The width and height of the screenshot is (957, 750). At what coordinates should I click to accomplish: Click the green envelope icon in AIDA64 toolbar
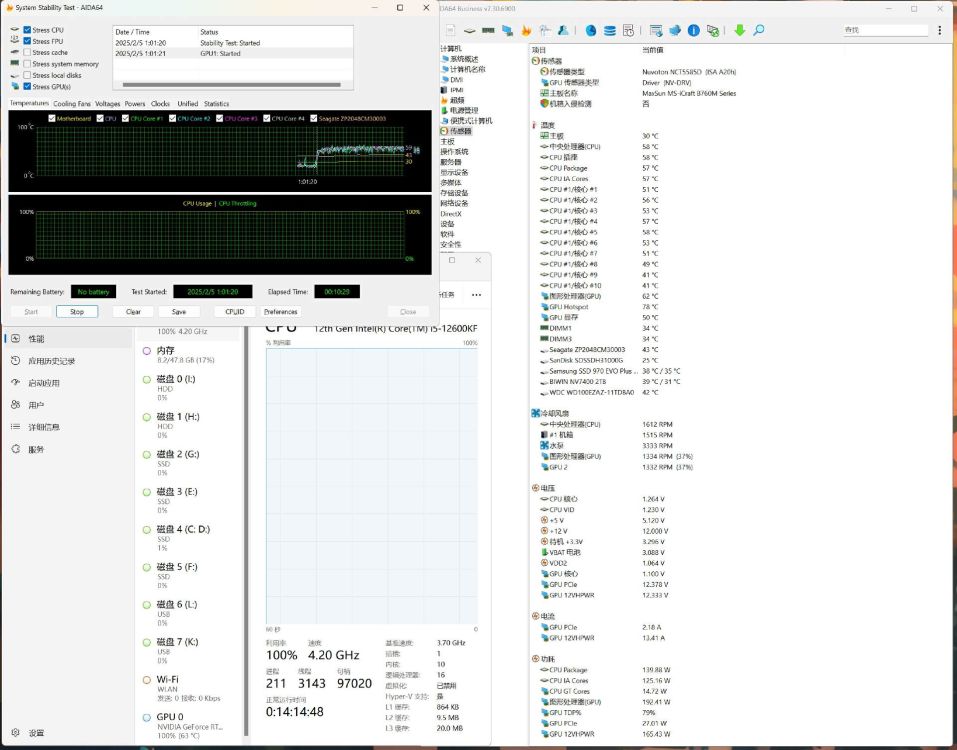712,30
